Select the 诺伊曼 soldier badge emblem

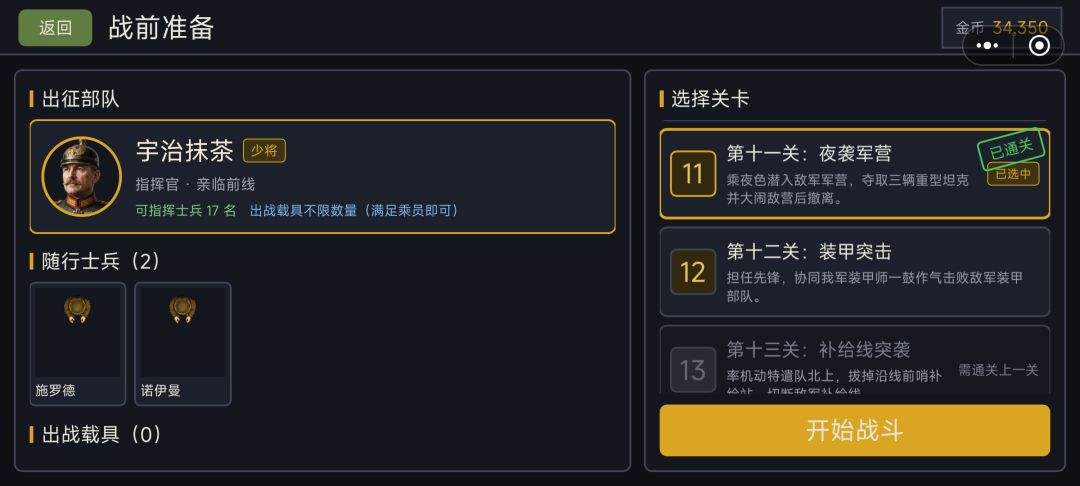point(183,310)
